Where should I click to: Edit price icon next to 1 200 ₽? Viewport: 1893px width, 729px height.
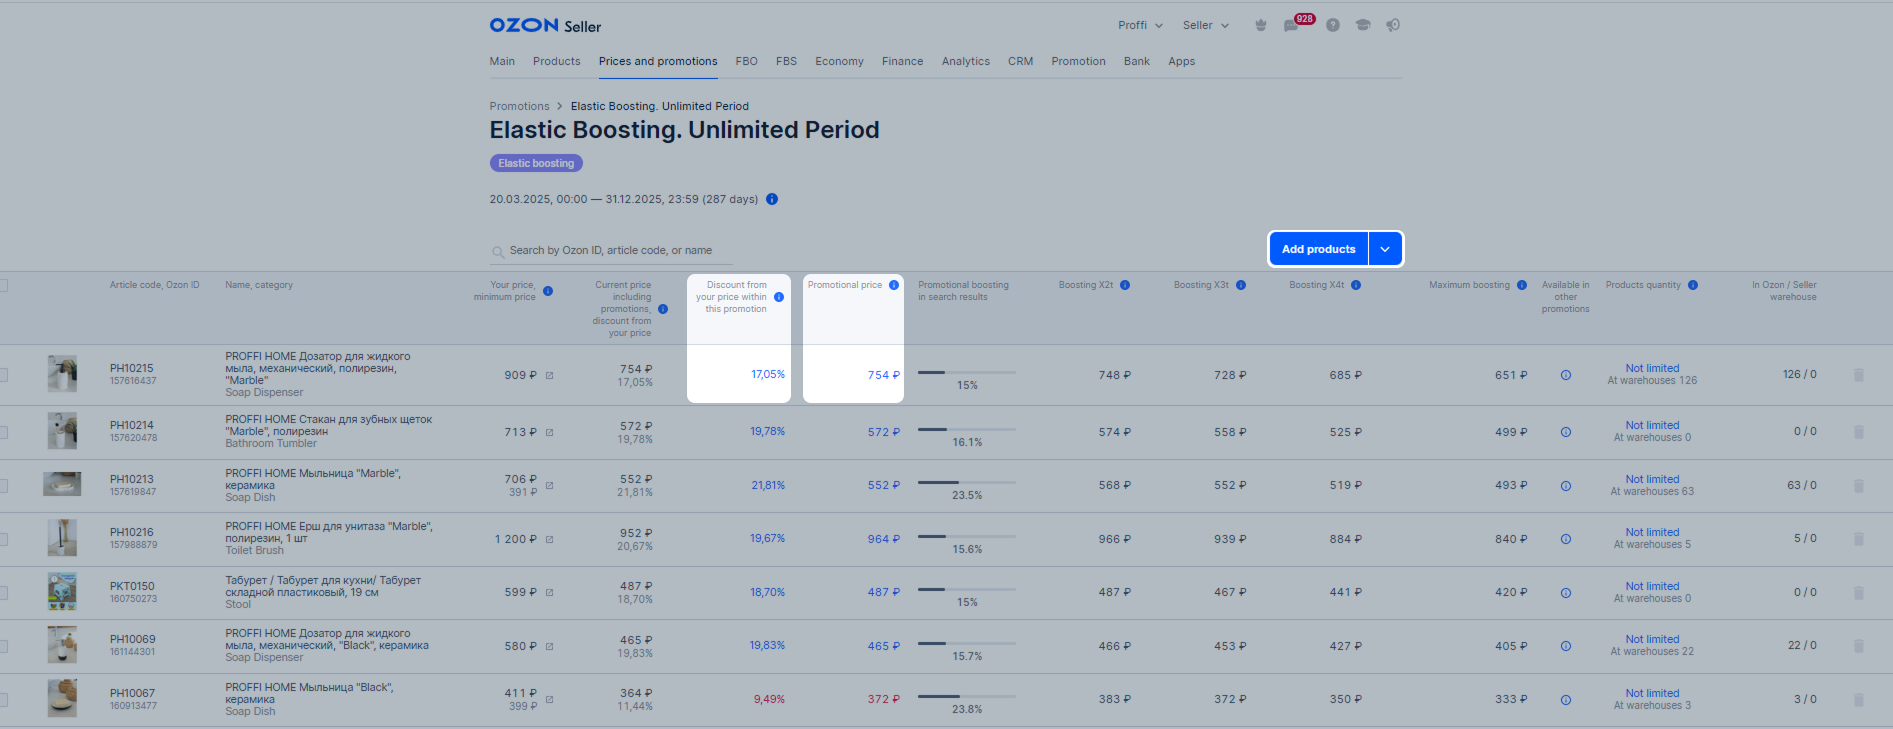pos(549,540)
